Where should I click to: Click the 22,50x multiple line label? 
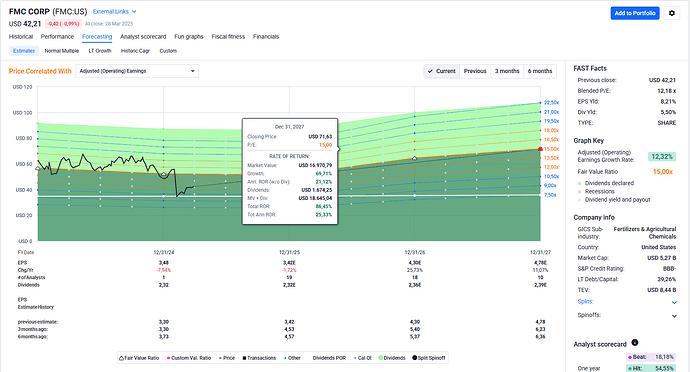(551, 103)
